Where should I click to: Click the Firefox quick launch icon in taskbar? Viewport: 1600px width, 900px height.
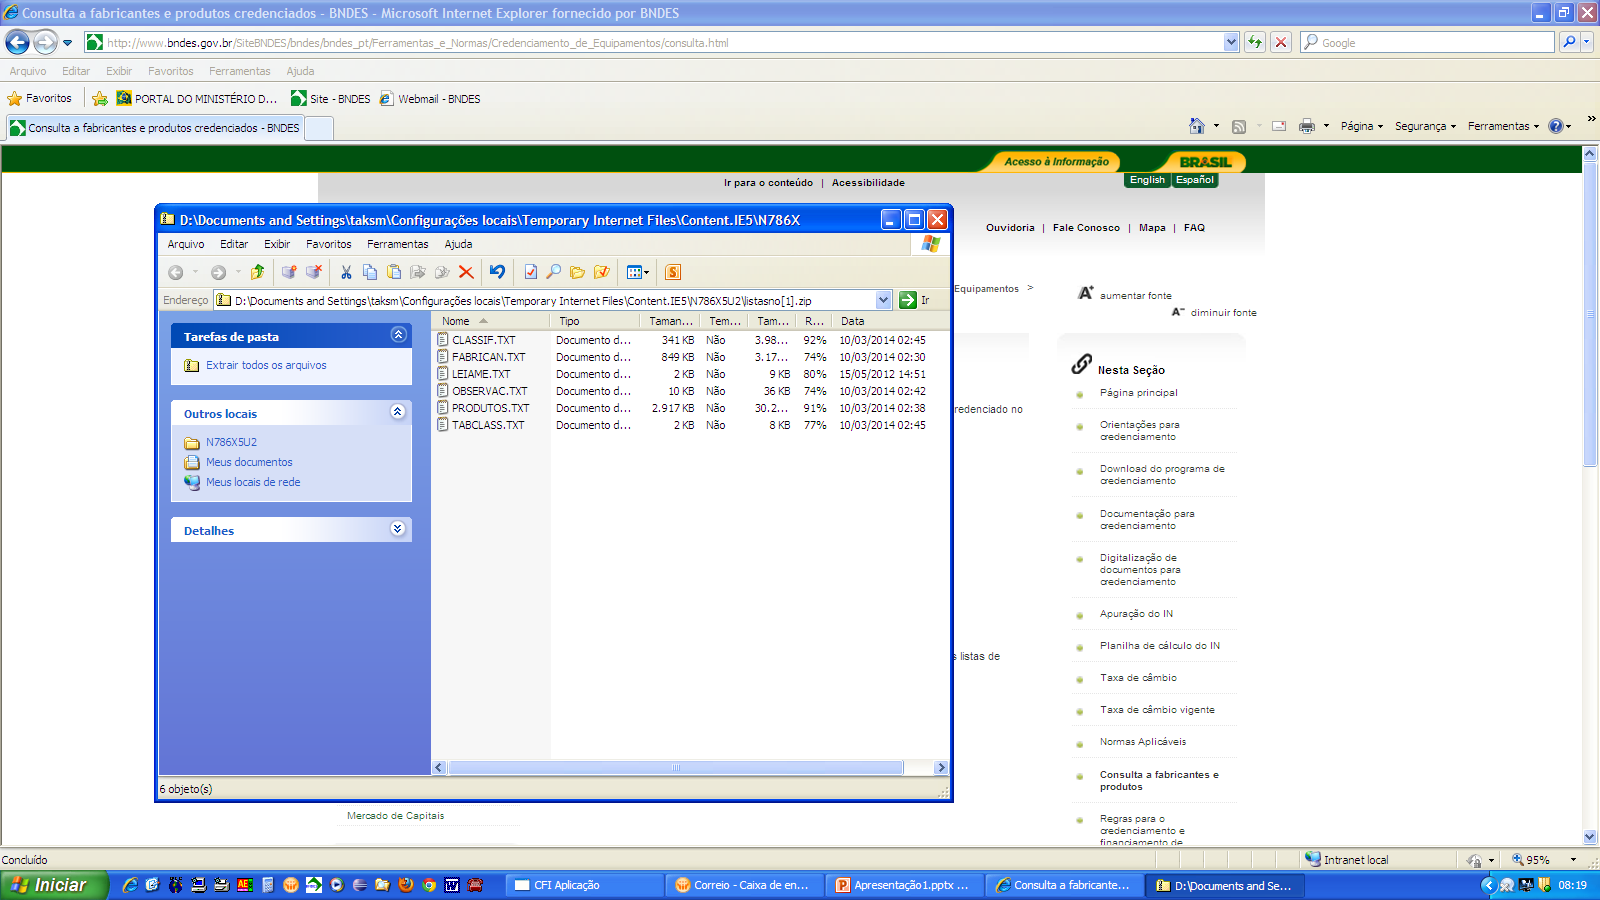pyautogui.click(x=406, y=885)
